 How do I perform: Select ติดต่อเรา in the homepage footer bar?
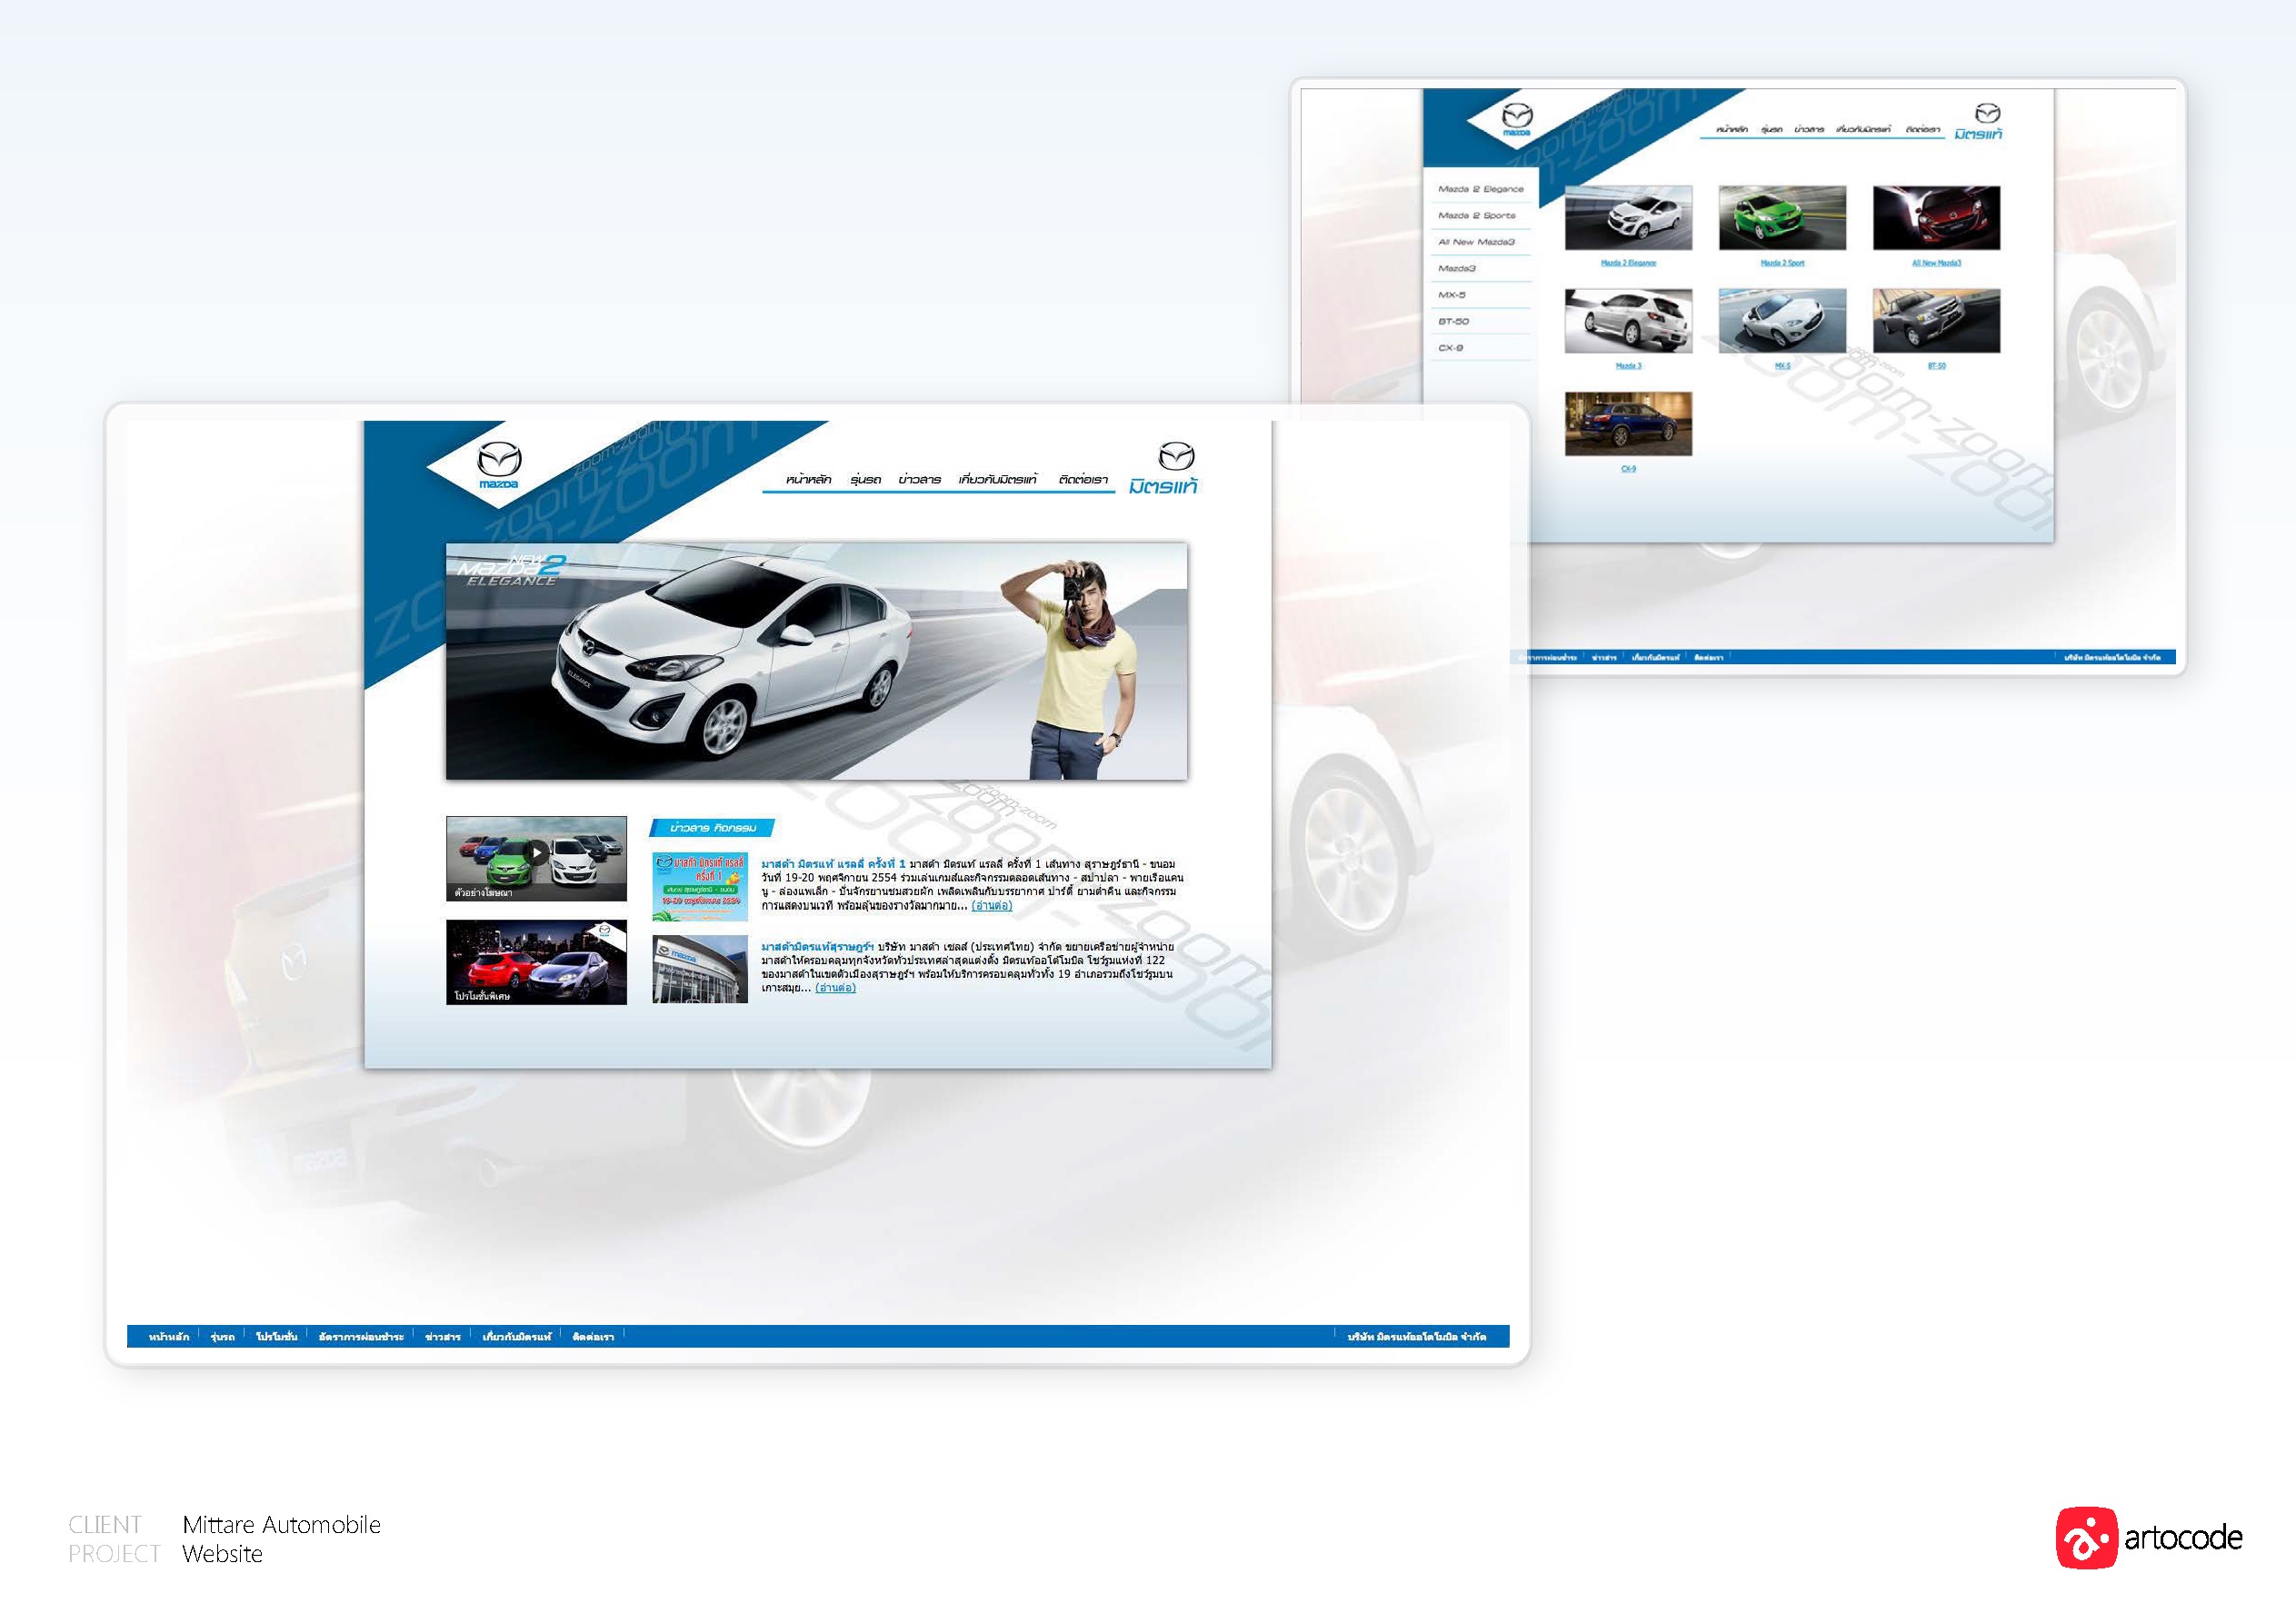[x=593, y=1337]
